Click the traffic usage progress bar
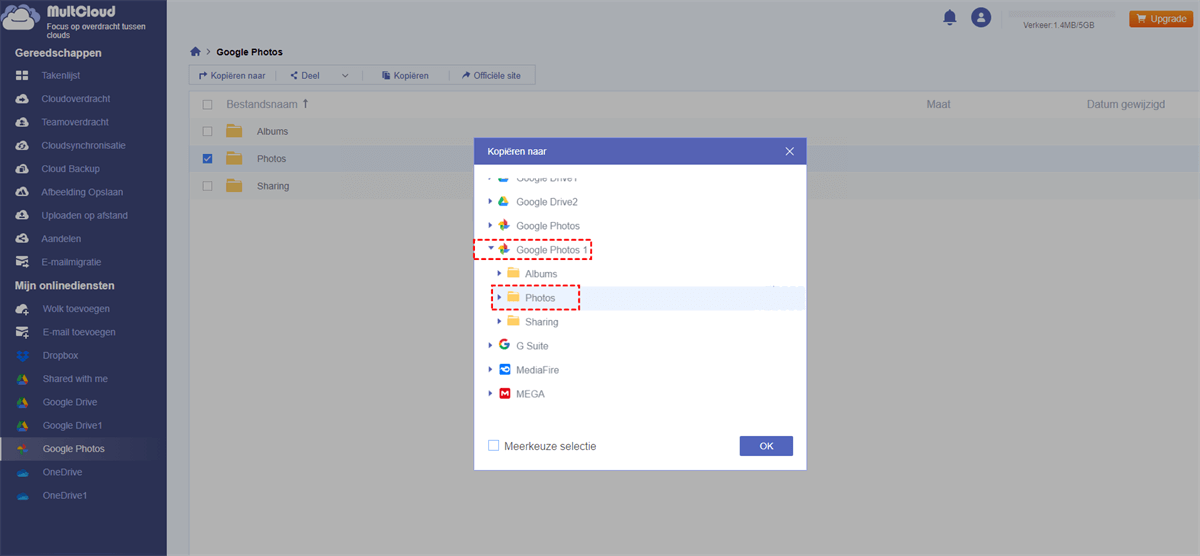This screenshot has width=1200, height=556. tap(1060, 14)
